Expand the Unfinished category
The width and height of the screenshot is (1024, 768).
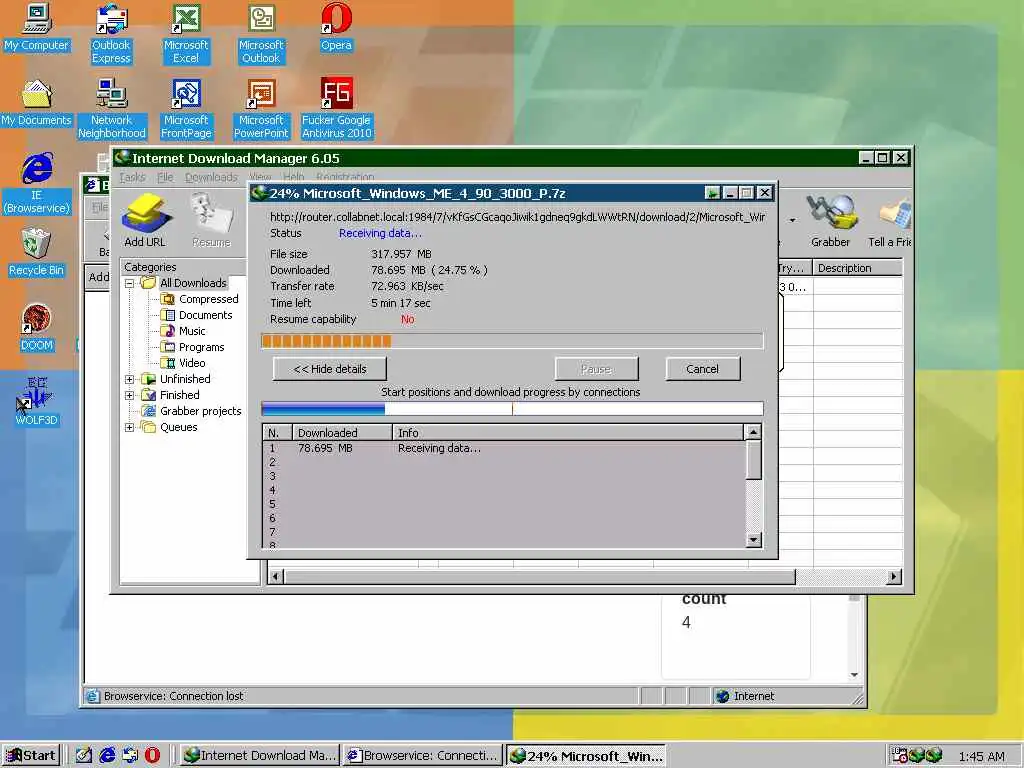pyautogui.click(x=129, y=379)
